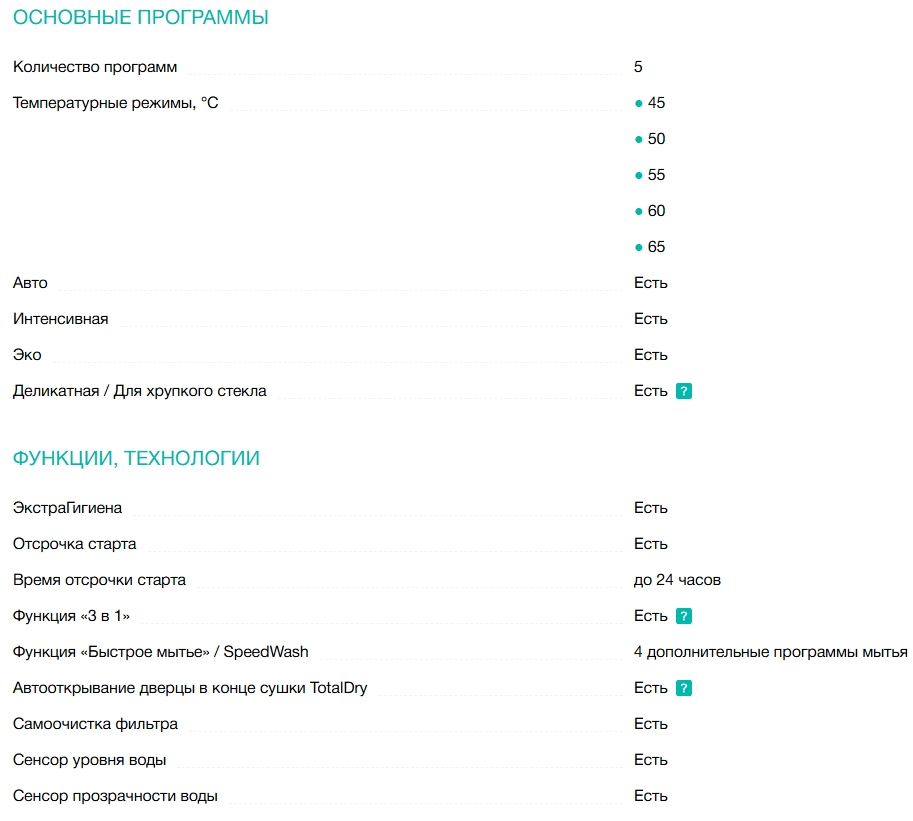
Task: Click the Самоочистка фильтра label
Action: coord(95,724)
